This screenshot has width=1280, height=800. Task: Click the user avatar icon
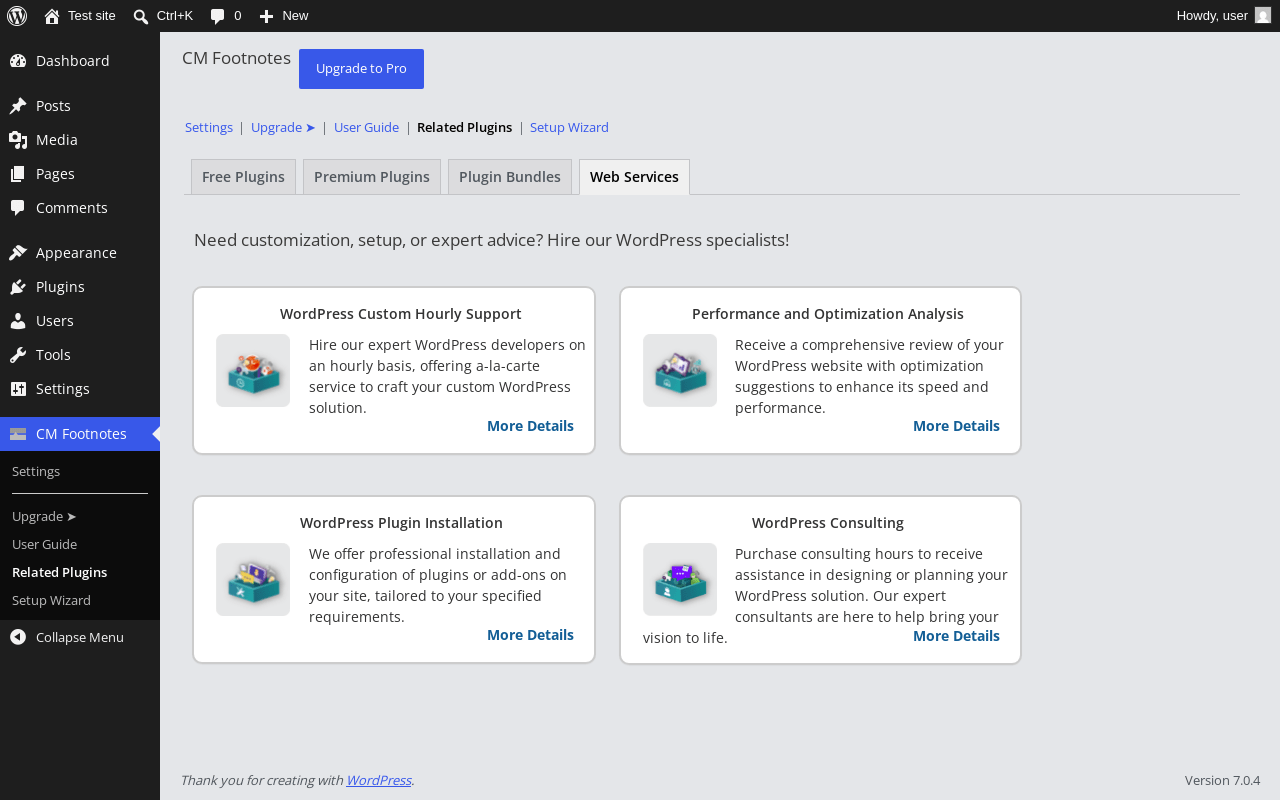tap(1263, 16)
